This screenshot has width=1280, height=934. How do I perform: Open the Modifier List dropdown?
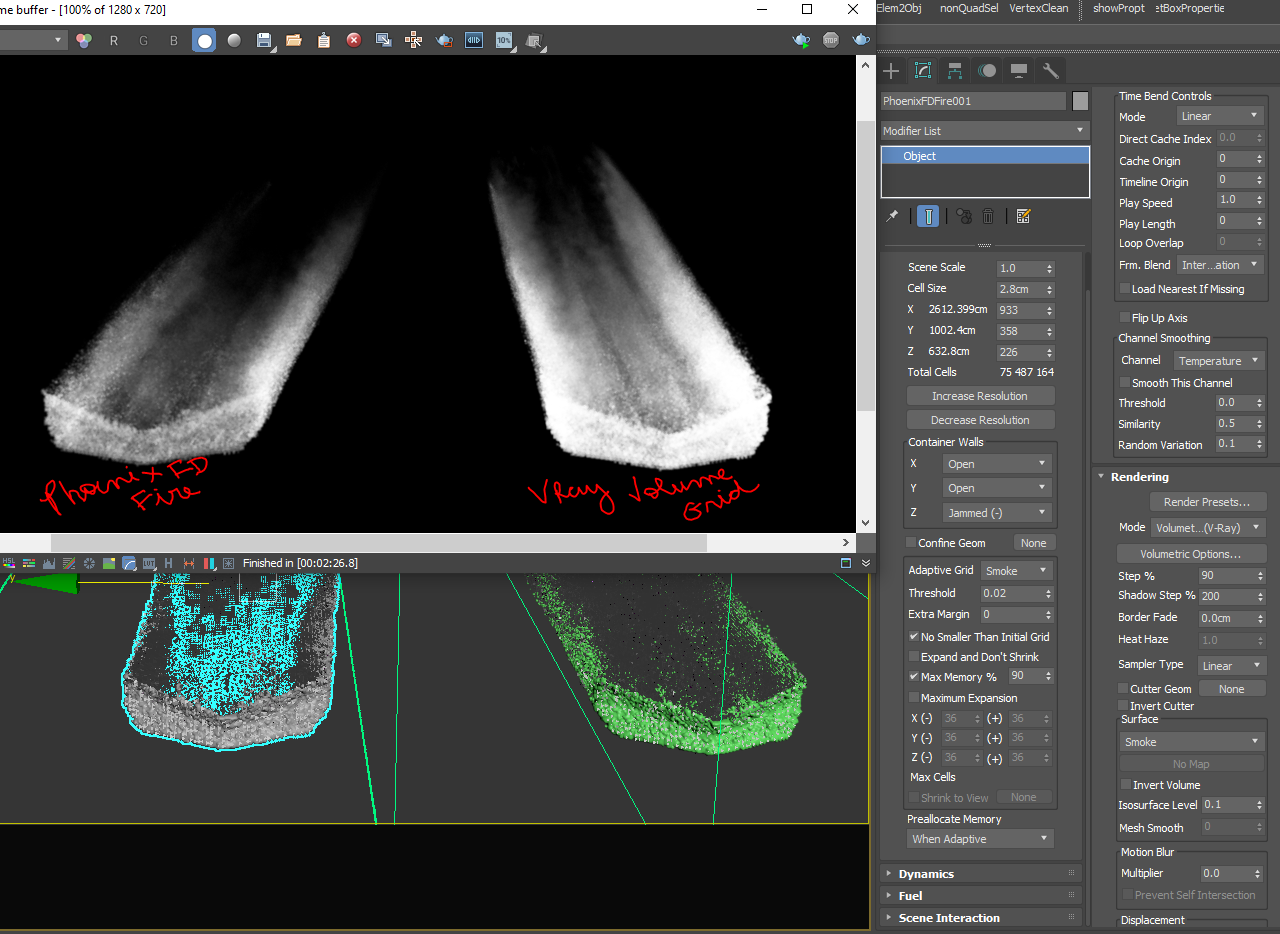[x=984, y=131]
